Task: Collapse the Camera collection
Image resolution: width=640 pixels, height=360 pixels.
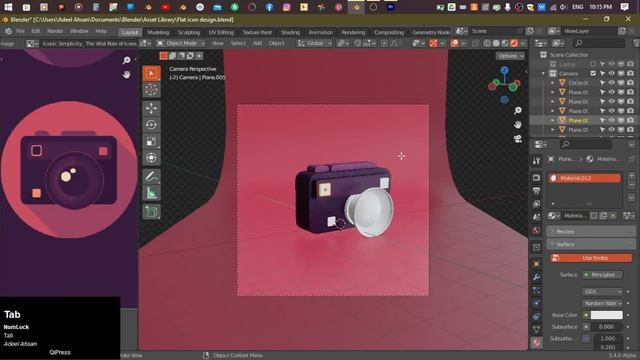Action: (543, 73)
